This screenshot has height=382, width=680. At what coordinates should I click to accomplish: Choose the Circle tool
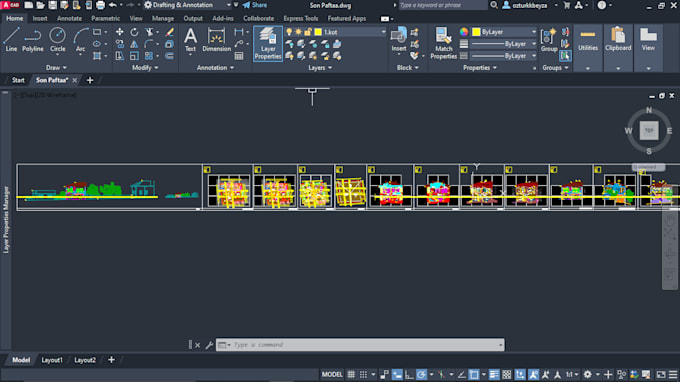(x=57, y=40)
